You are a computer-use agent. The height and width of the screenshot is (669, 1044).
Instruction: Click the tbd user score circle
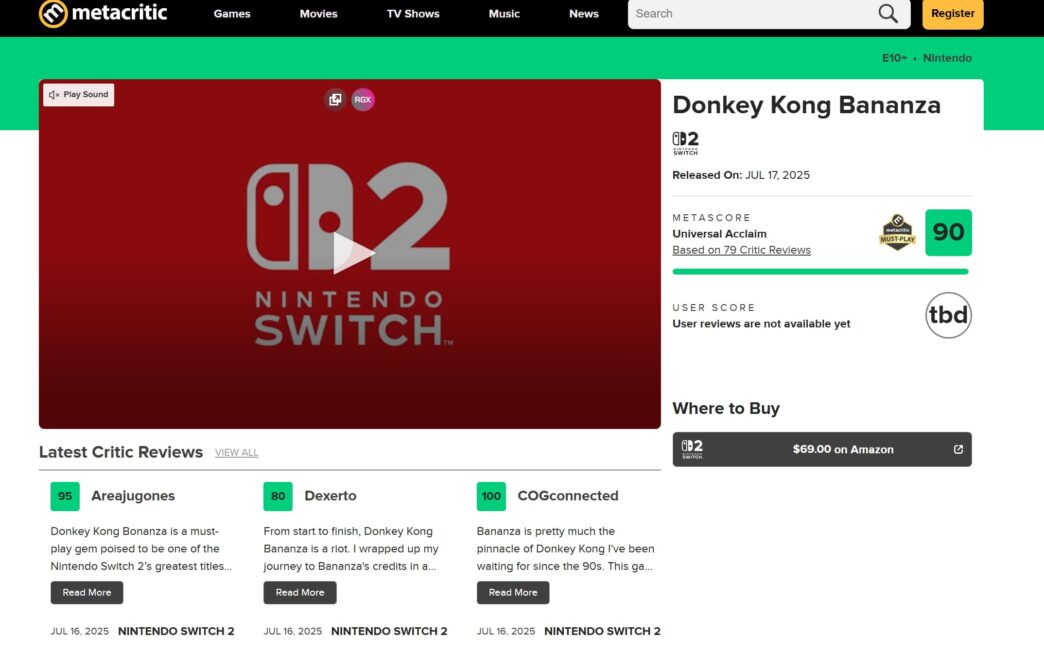(x=948, y=316)
